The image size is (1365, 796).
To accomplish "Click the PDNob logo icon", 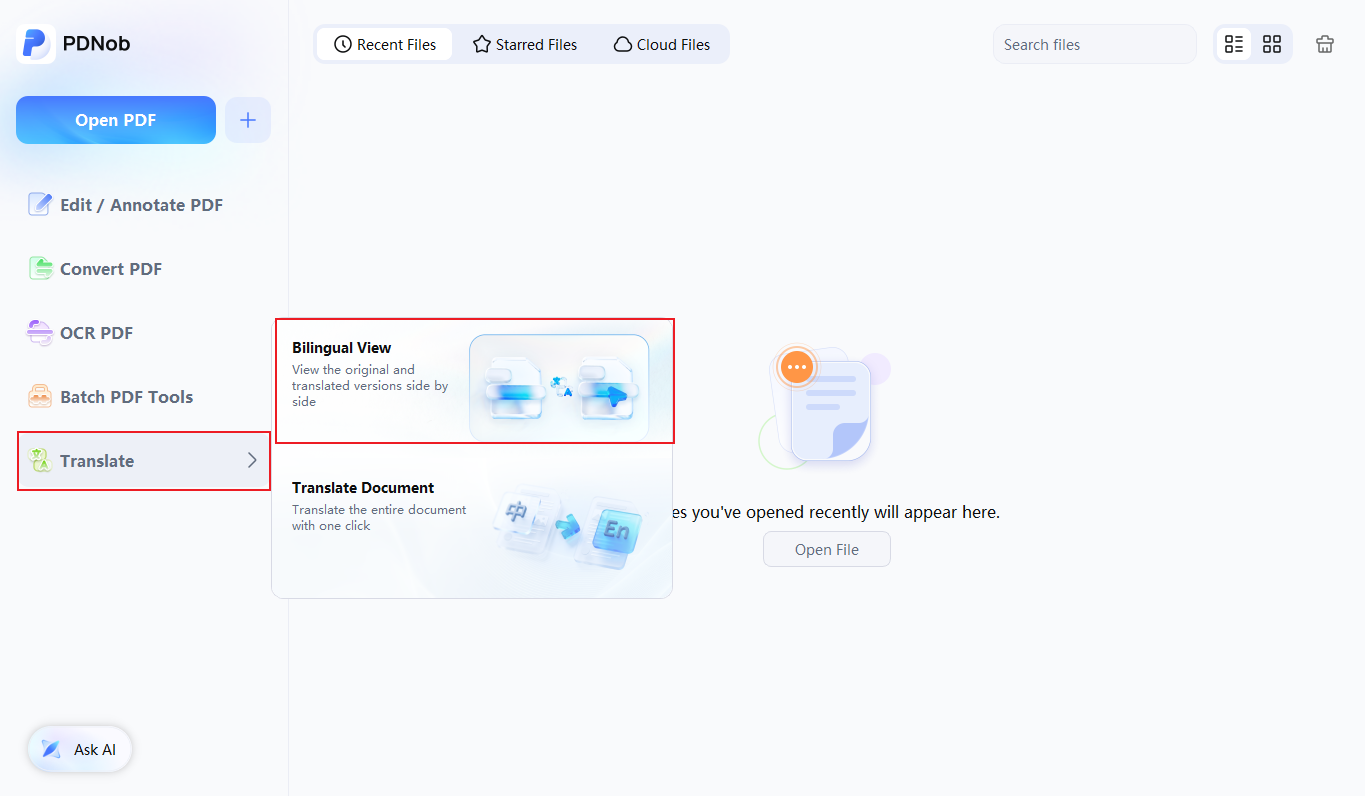I will 36,44.
